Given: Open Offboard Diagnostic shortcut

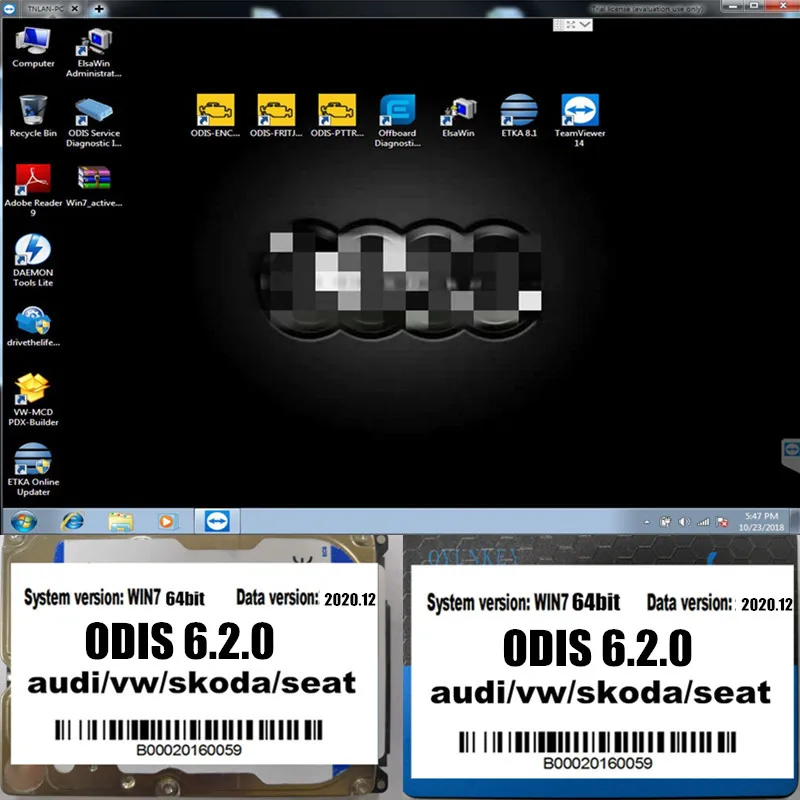Looking at the screenshot, I should tap(397, 121).
